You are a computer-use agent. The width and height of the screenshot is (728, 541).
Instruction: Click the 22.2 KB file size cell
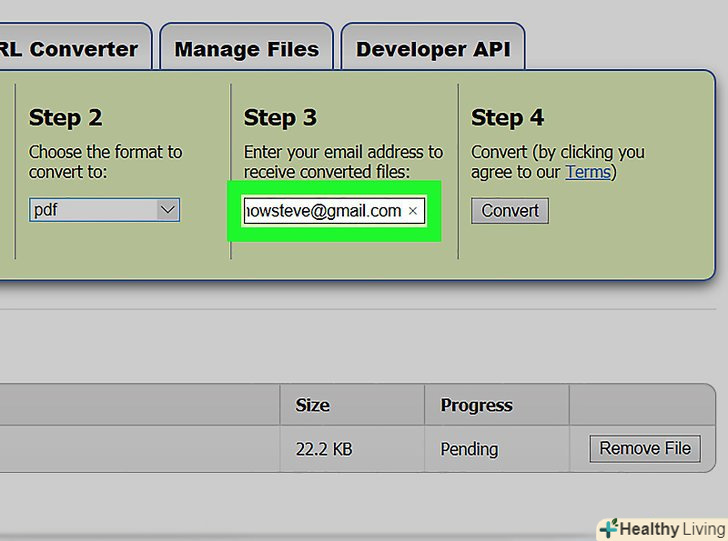click(324, 450)
